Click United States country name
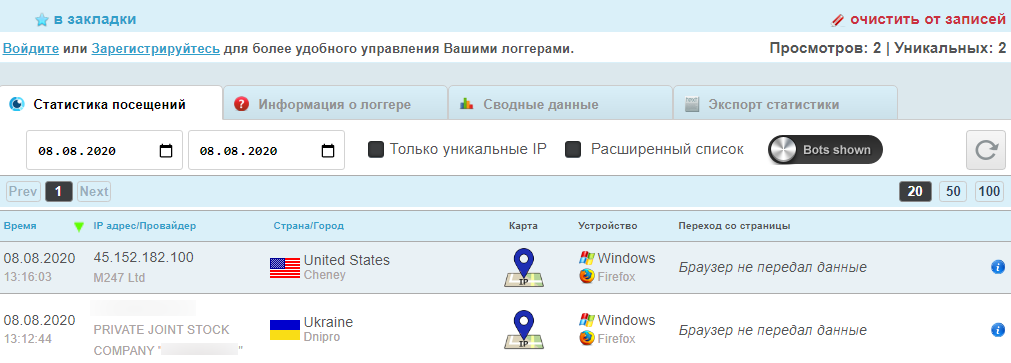 point(347,260)
